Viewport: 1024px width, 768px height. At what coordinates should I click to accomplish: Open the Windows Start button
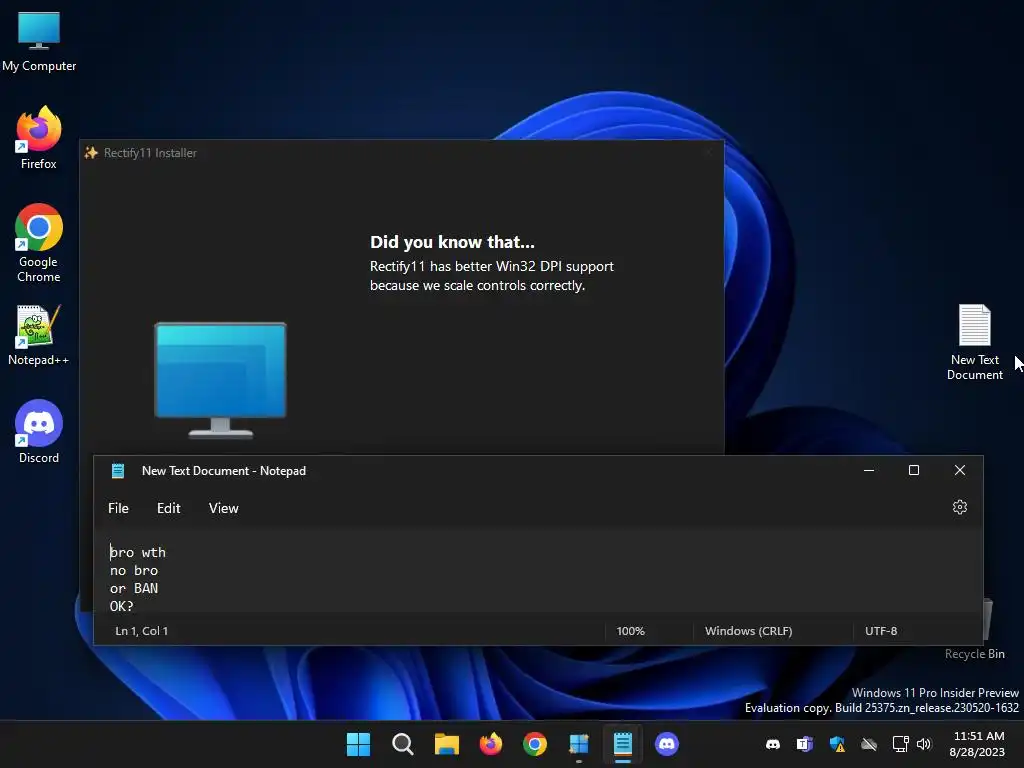(x=358, y=744)
